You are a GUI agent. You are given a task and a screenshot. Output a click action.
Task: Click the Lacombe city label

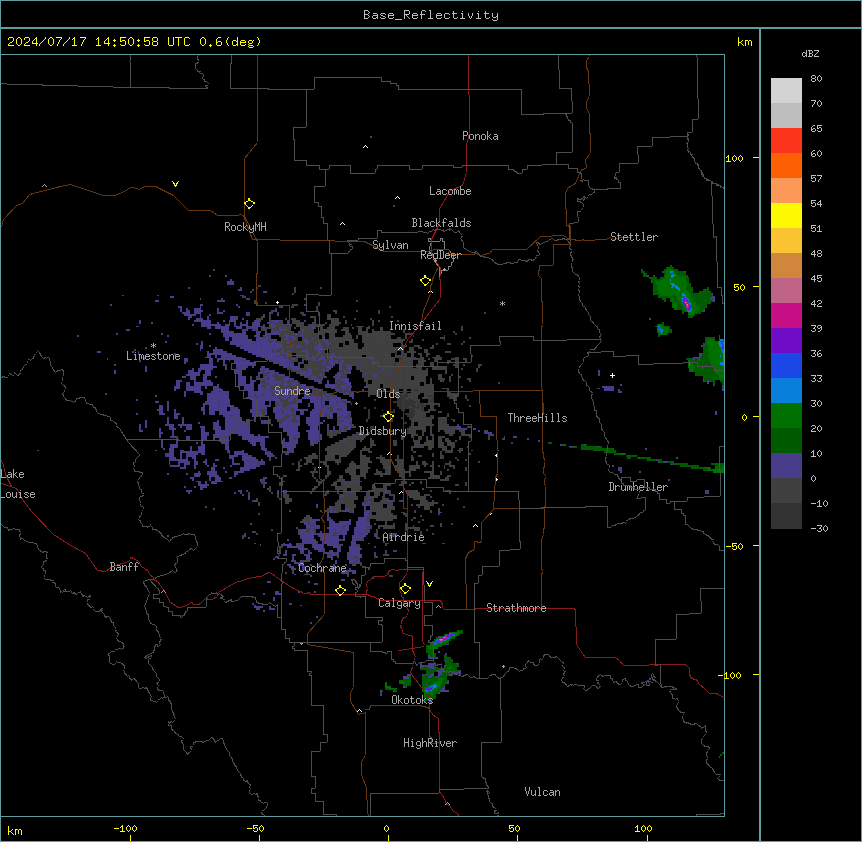click(x=450, y=191)
